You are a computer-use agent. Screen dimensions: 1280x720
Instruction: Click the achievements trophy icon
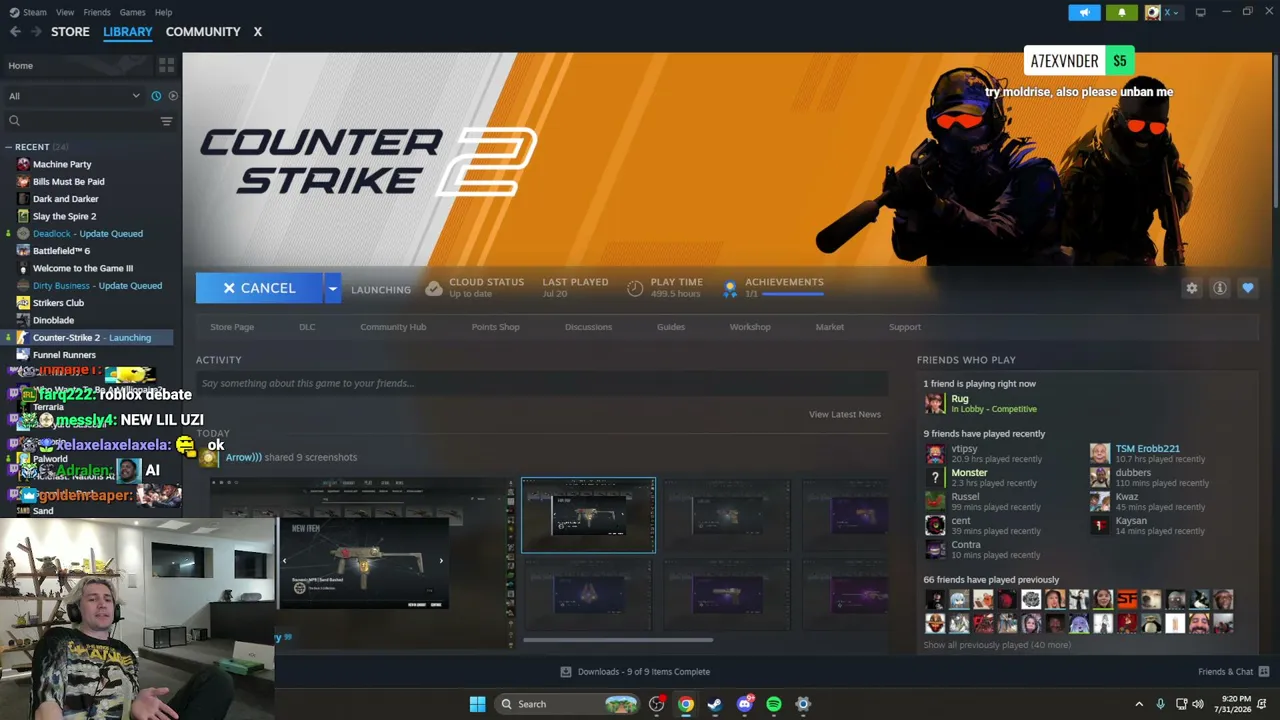pyautogui.click(x=730, y=288)
